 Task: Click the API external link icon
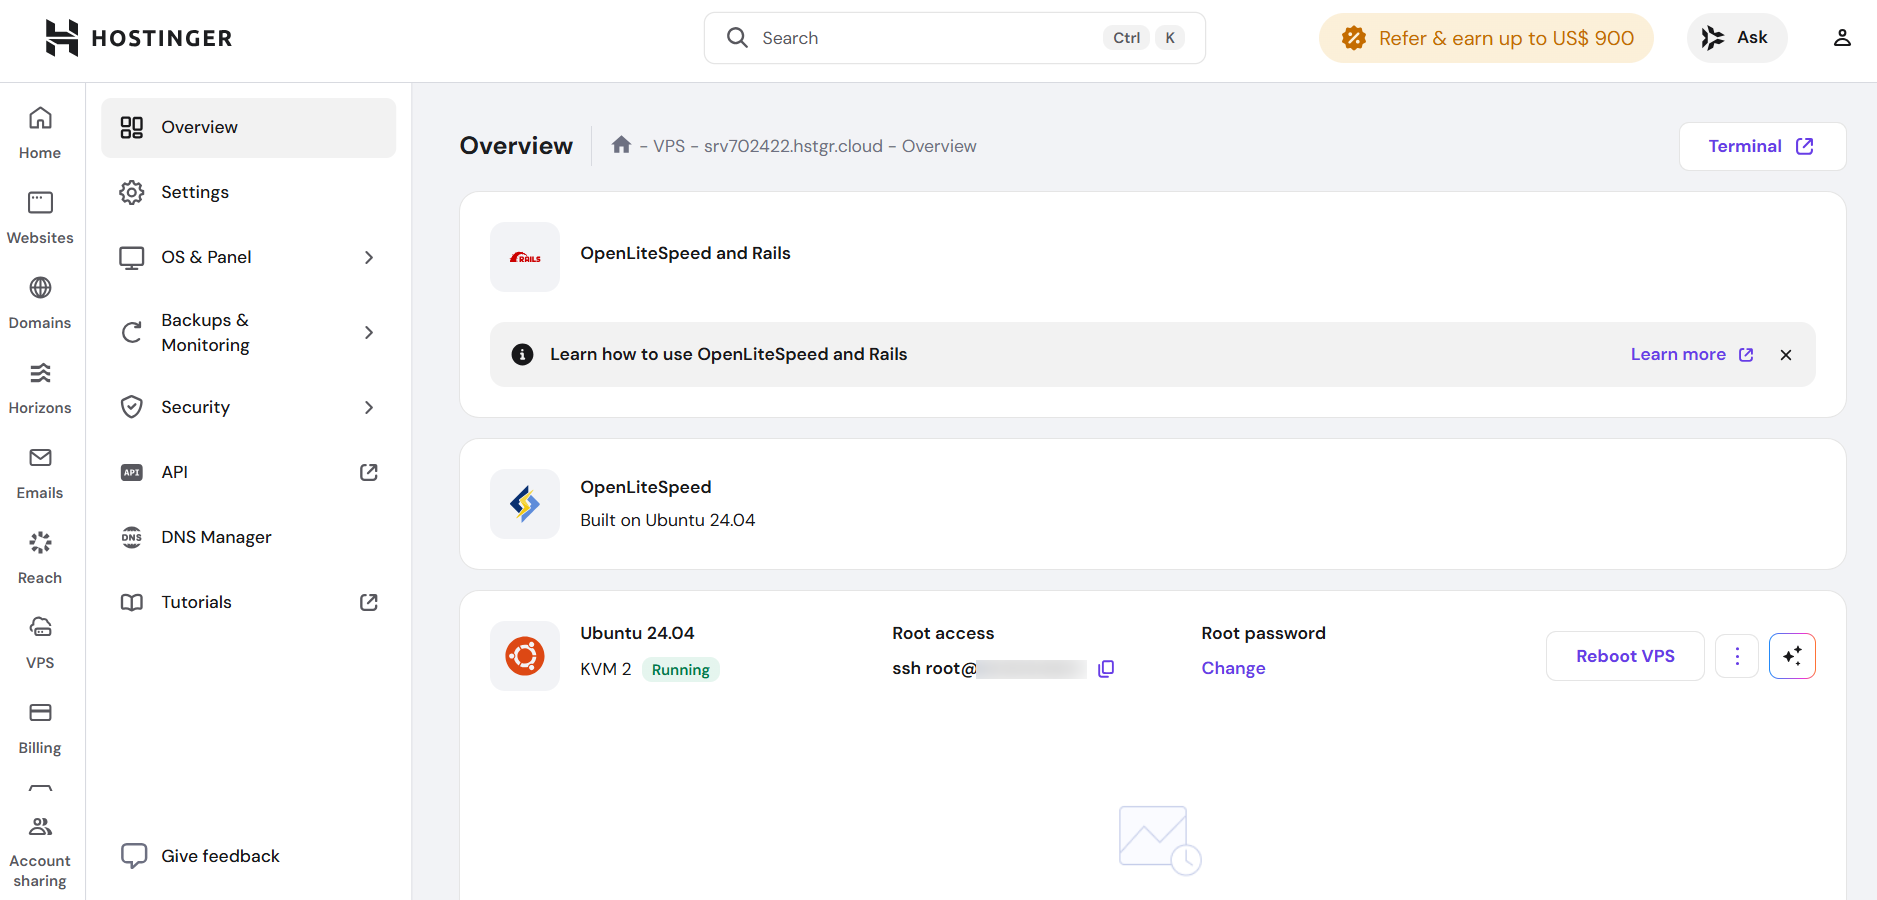click(x=369, y=472)
